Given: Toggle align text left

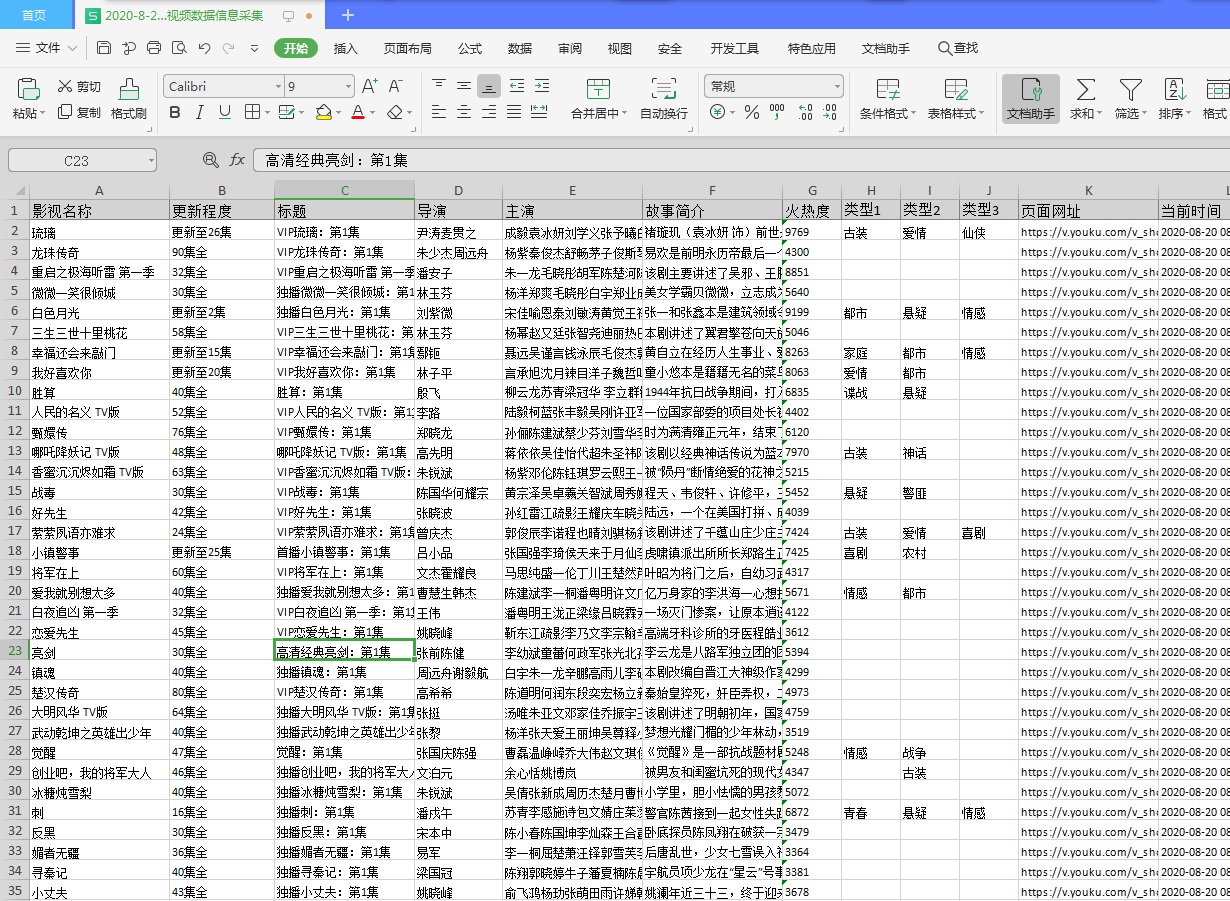Looking at the screenshot, I should pos(437,112).
